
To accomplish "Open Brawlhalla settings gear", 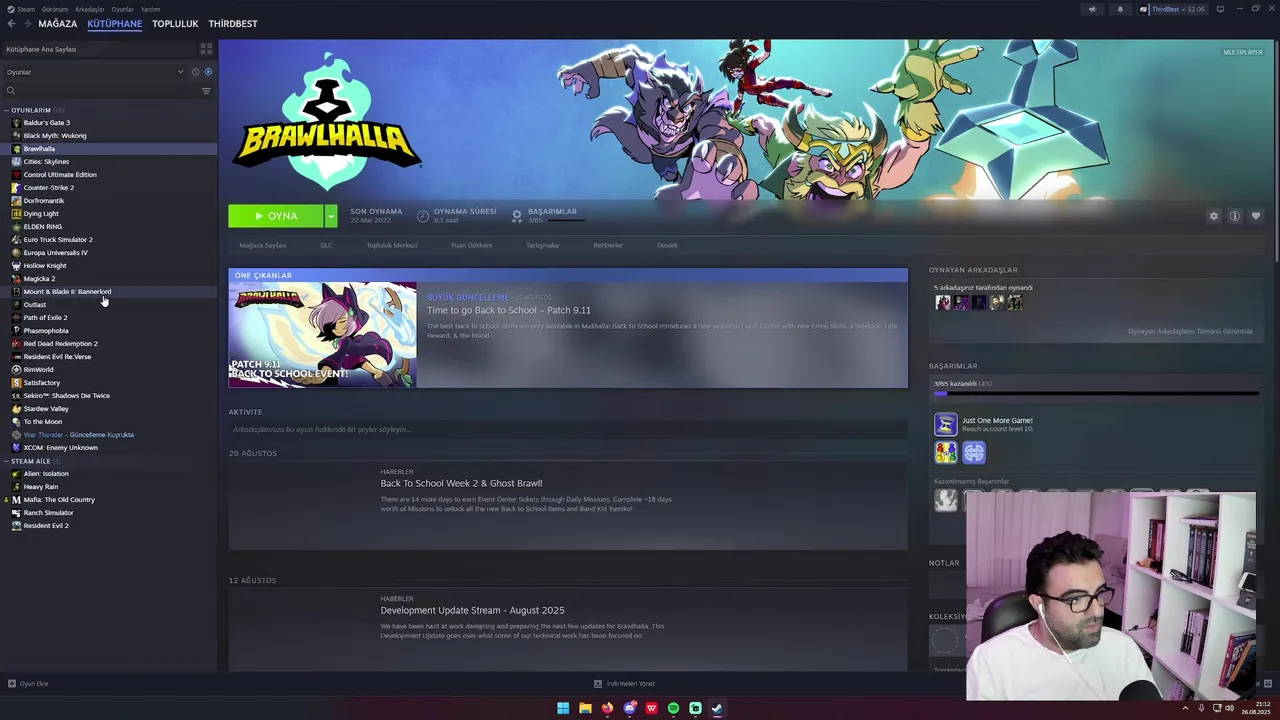I will click(x=1214, y=216).
